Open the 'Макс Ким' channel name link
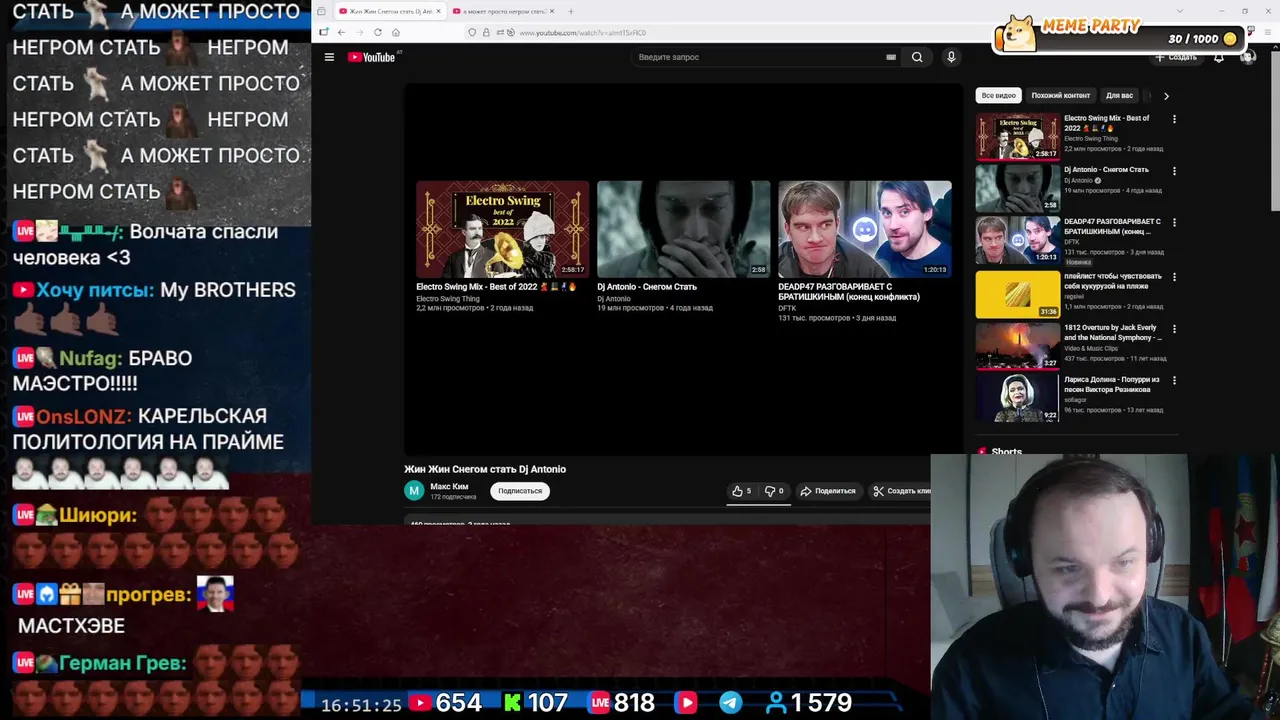 tap(449, 486)
